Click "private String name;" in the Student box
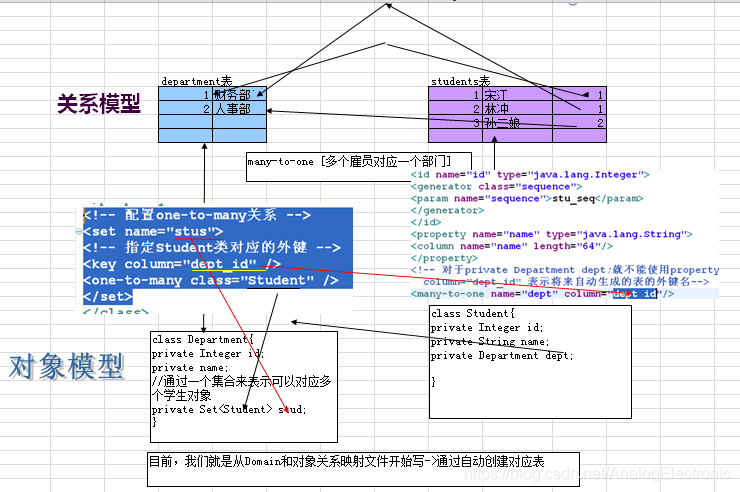Viewport: 740px width, 492px height. pyautogui.click(x=489, y=341)
